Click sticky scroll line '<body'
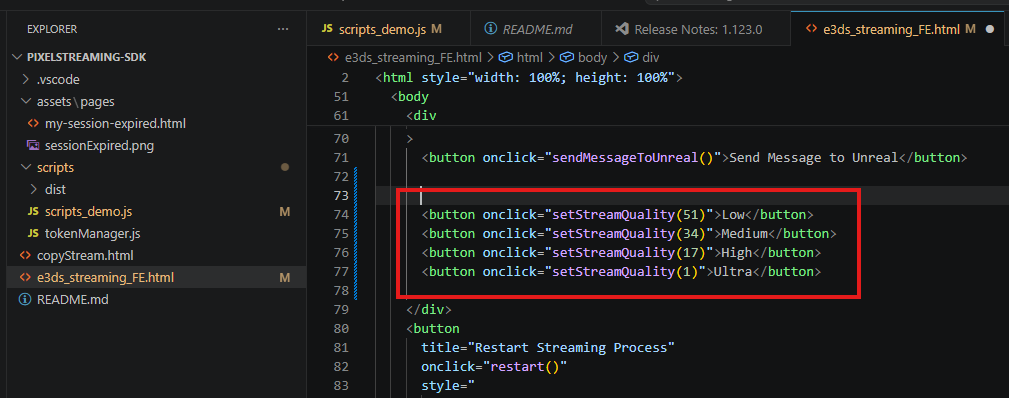The width and height of the screenshot is (1009, 398). 409,97
